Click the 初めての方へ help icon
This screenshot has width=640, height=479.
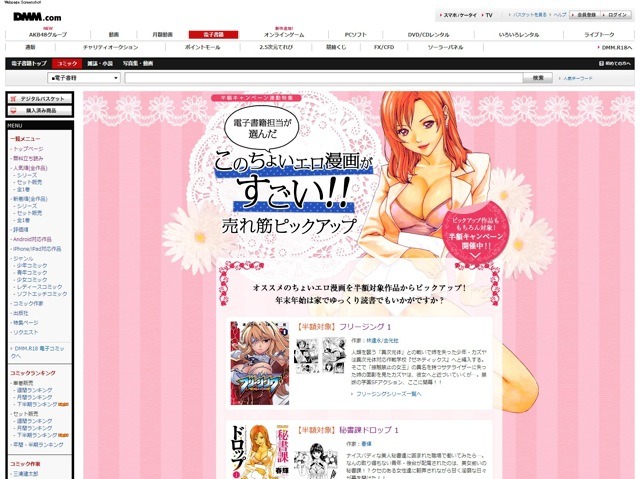pyautogui.click(x=601, y=64)
